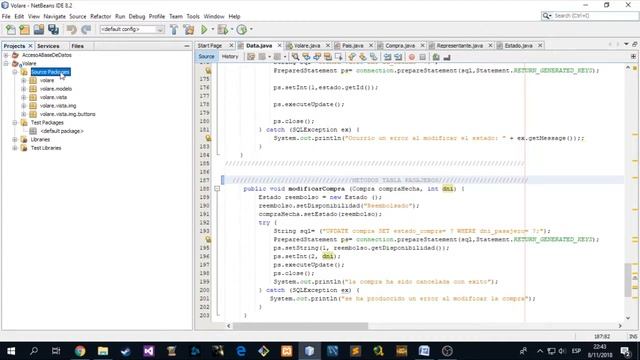Open Profile Project dropdown arrow

point(251,29)
